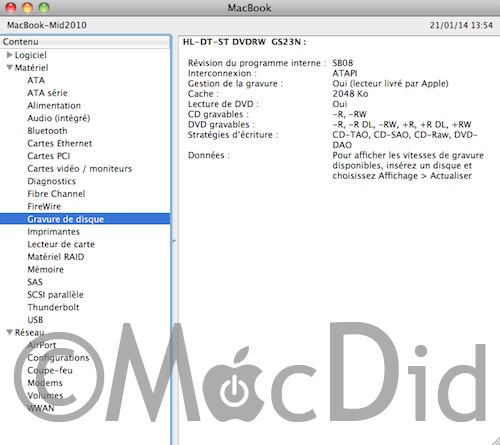The image size is (500, 445).
Task: Click the green zoom window button
Action: point(44,7)
